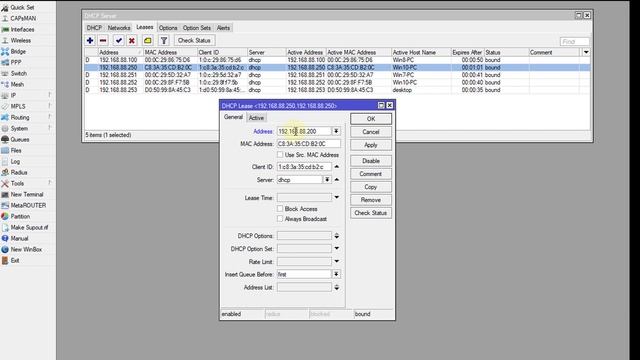This screenshot has height=360, width=640.
Task: Open column chooser dropdown in leases table
Action: (x=586, y=52)
